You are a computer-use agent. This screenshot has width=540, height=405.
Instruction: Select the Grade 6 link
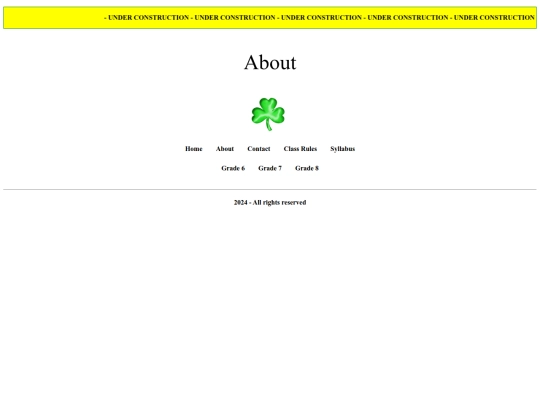[x=233, y=168]
